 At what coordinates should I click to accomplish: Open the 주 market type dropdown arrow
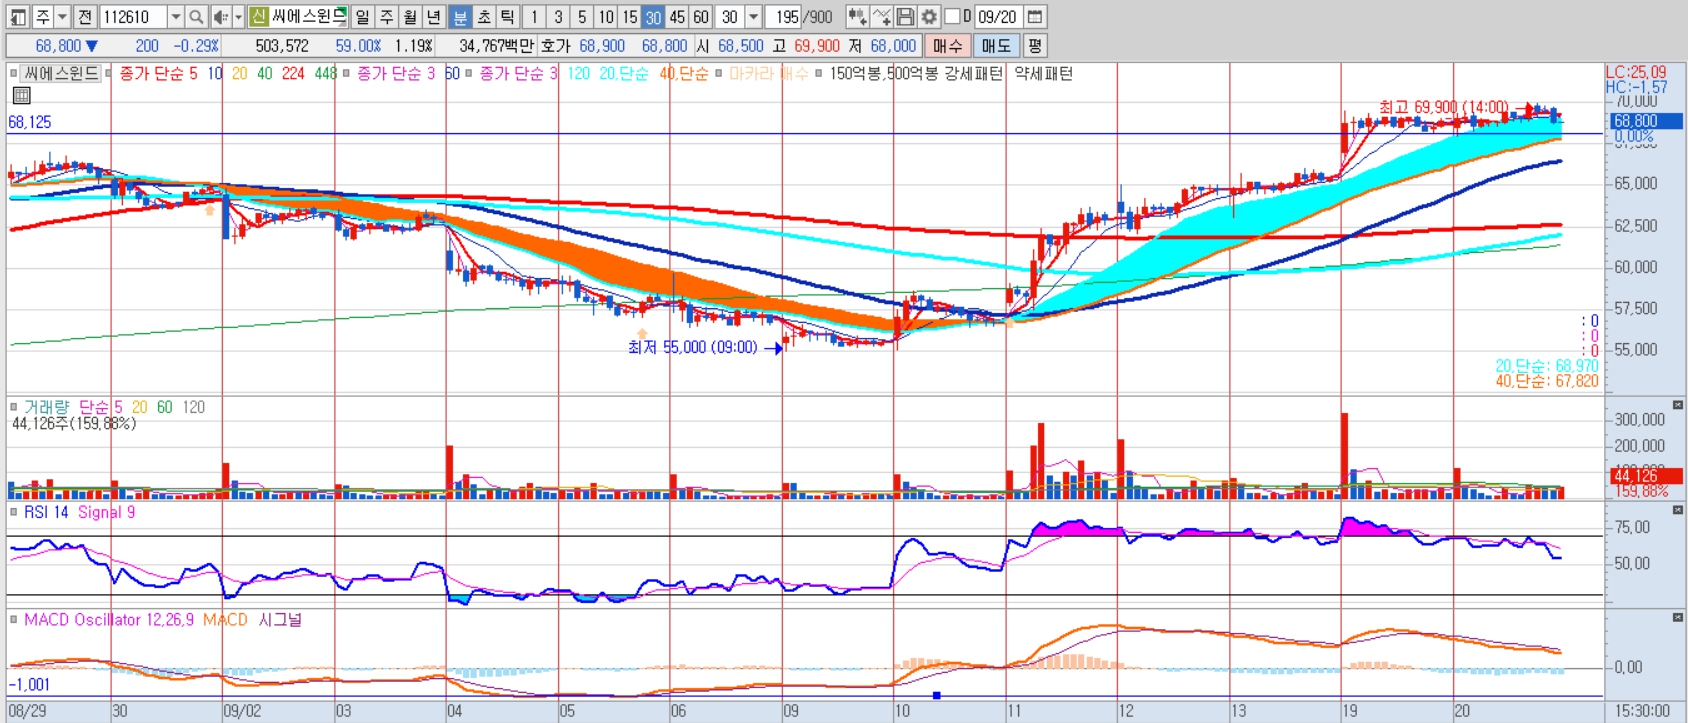pyautogui.click(x=62, y=17)
